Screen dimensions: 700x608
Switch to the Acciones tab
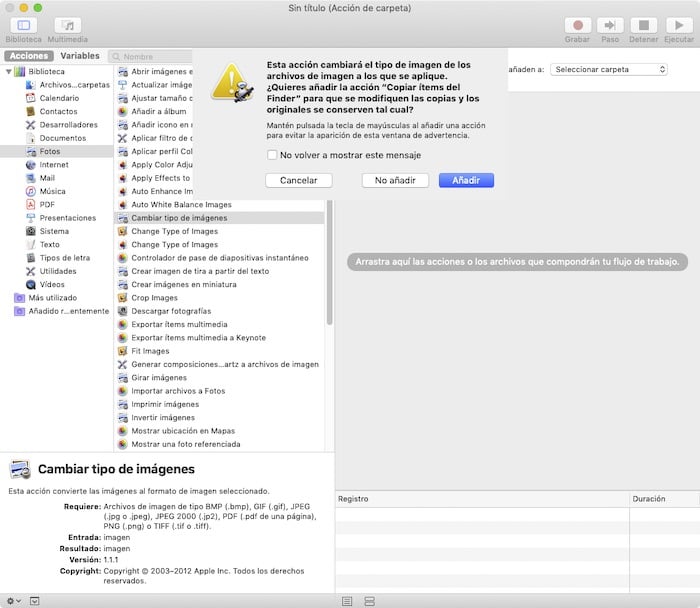click(28, 56)
